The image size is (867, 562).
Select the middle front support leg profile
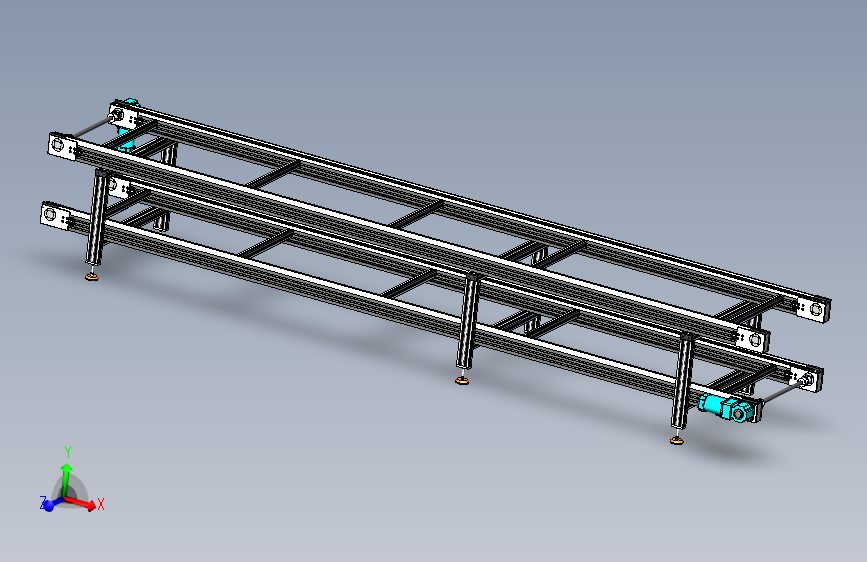click(x=468, y=321)
